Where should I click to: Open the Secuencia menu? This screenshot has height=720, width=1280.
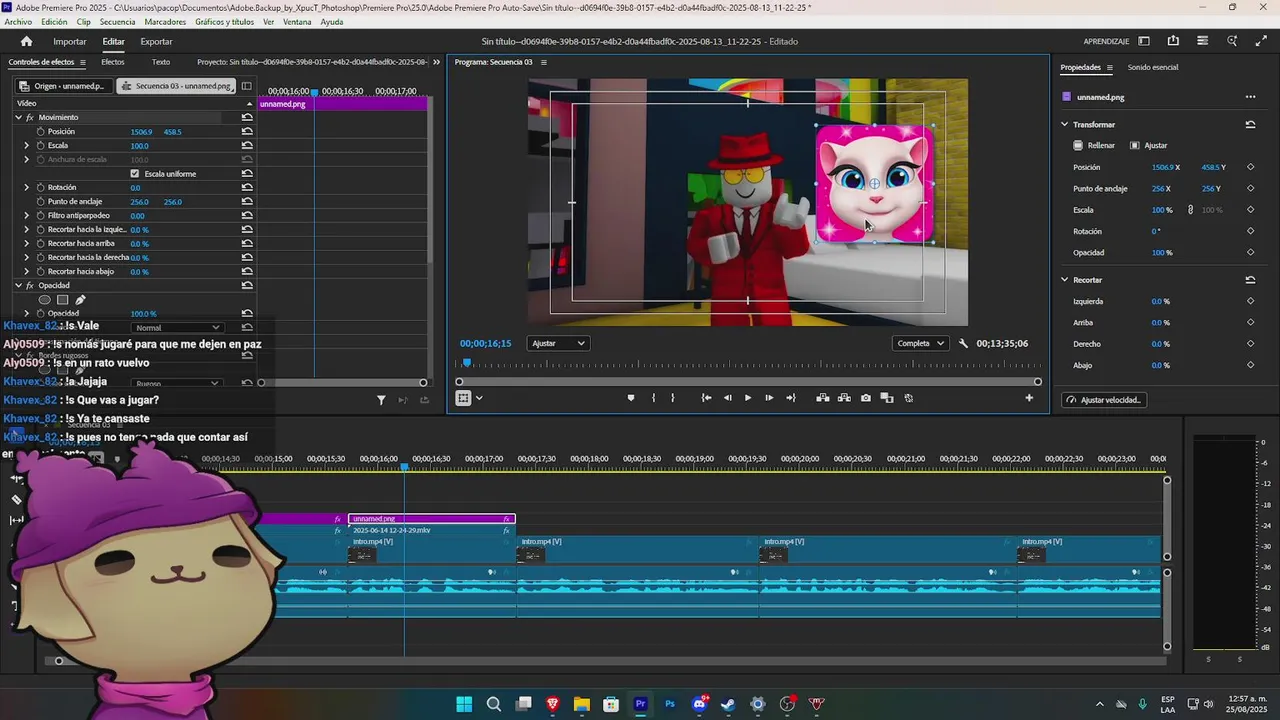(118, 22)
